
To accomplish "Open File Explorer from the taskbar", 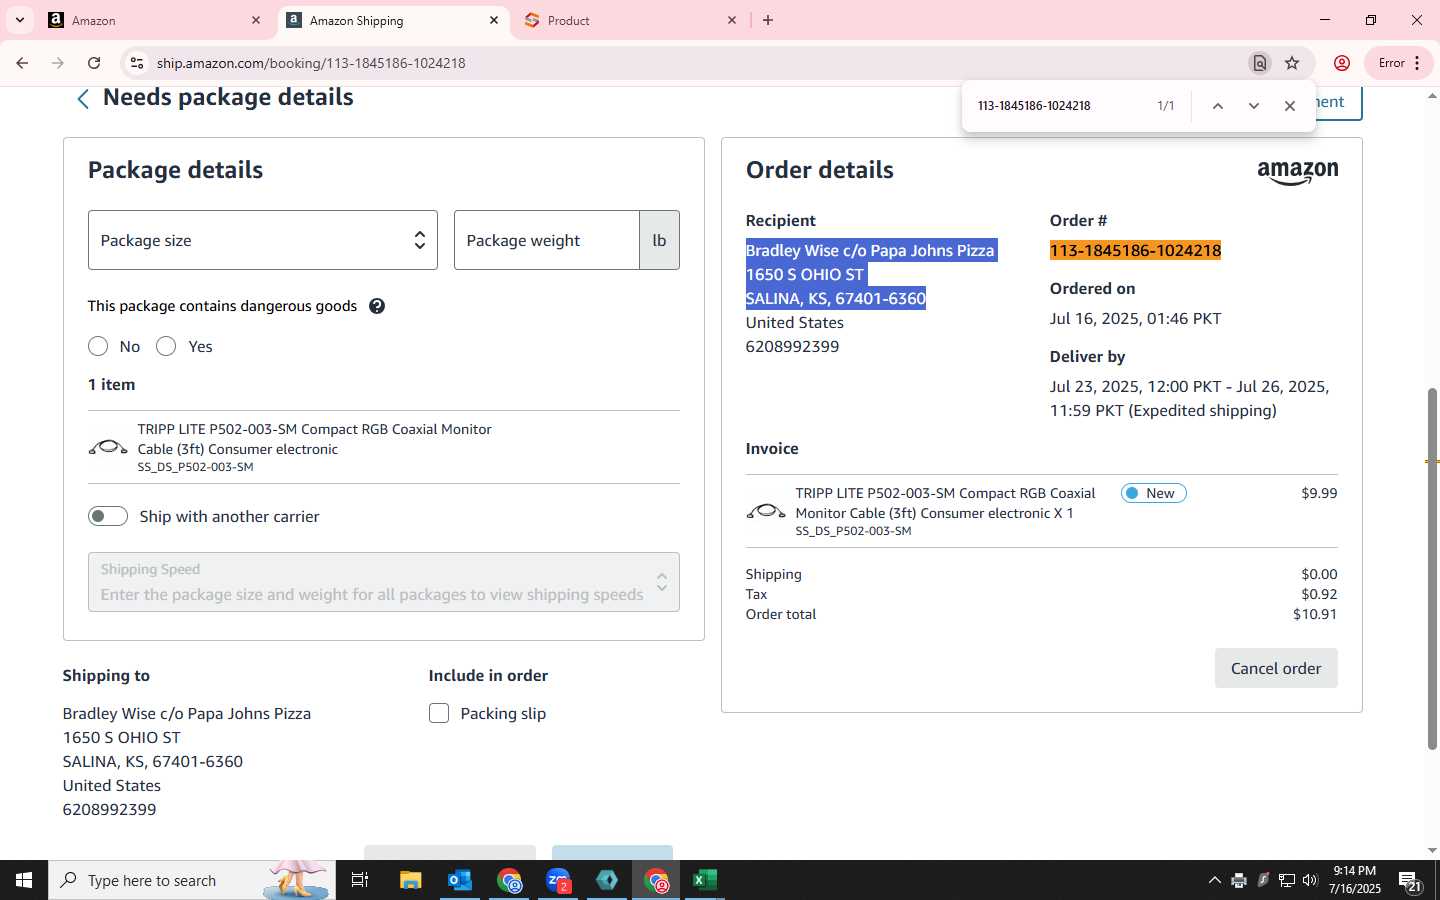I will (x=410, y=880).
